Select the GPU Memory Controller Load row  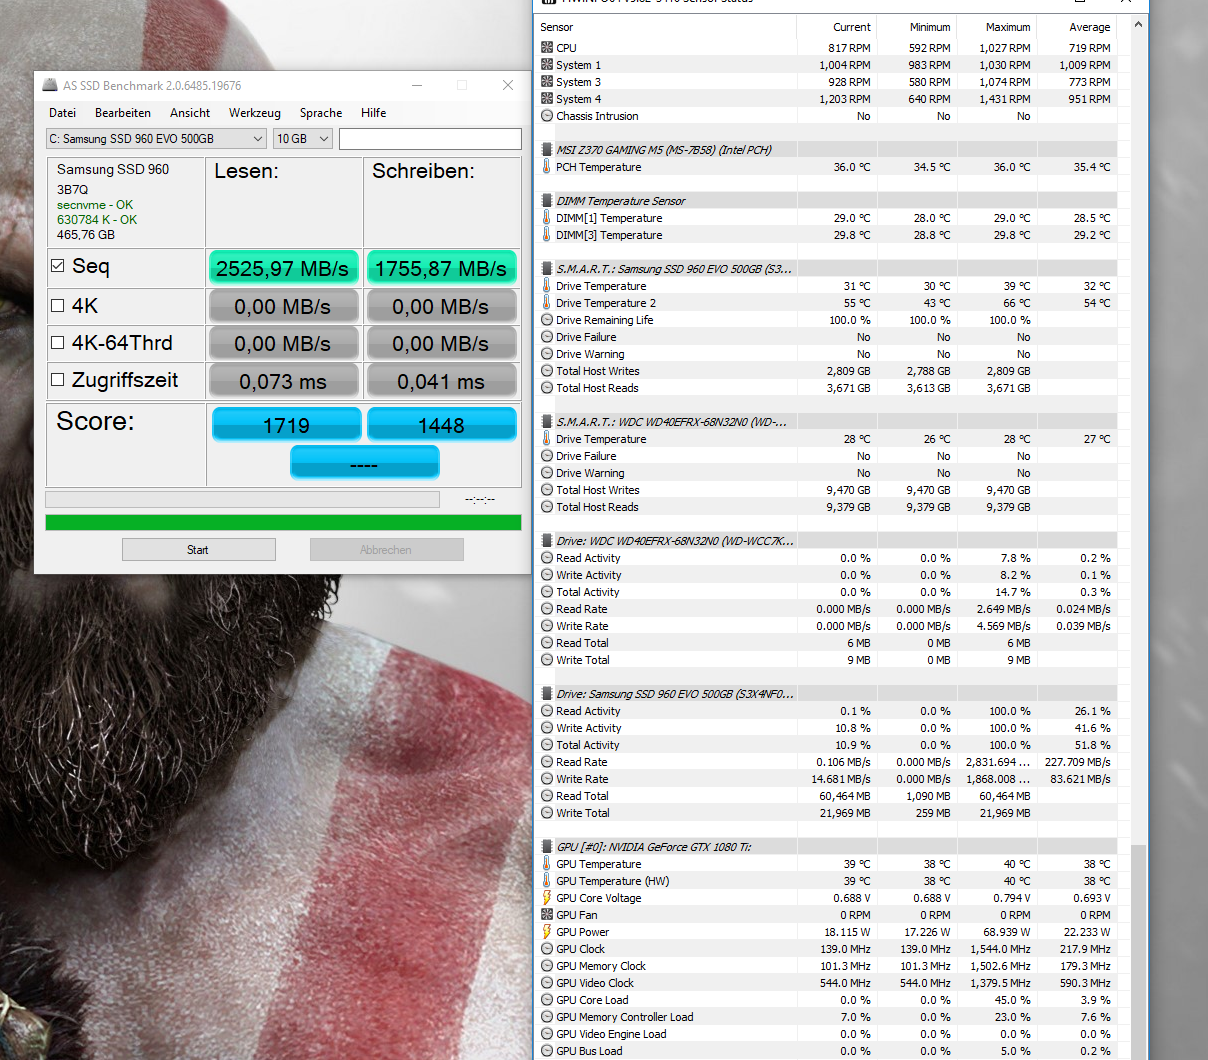pyautogui.click(x=827, y=1017)
